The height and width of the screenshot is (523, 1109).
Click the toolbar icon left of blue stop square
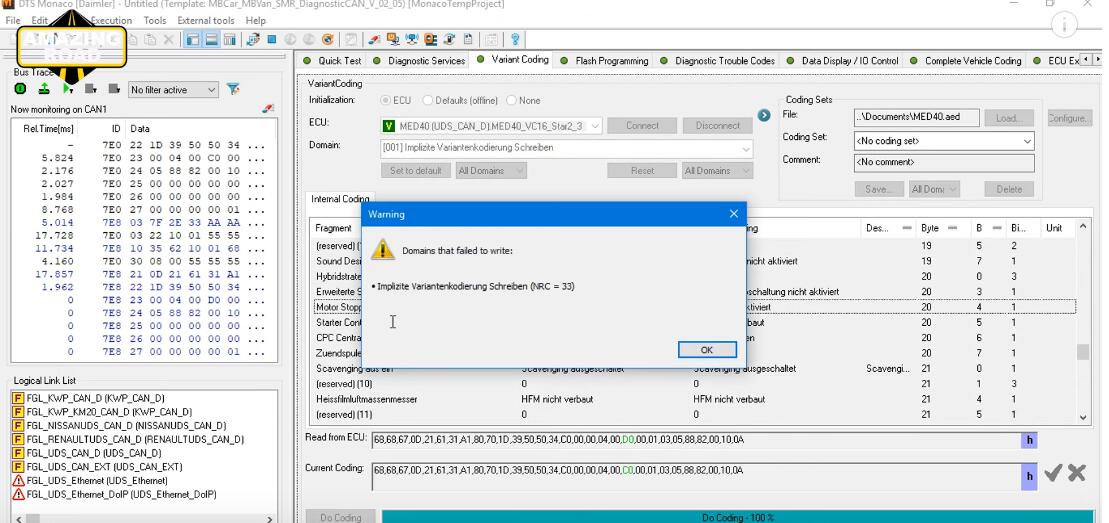click(x=253, y=40)
